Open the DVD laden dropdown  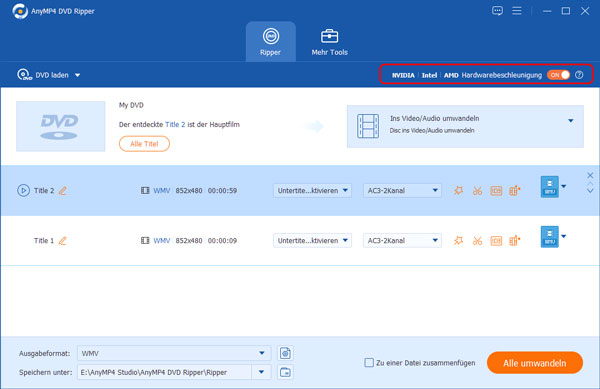coord(77,75)
